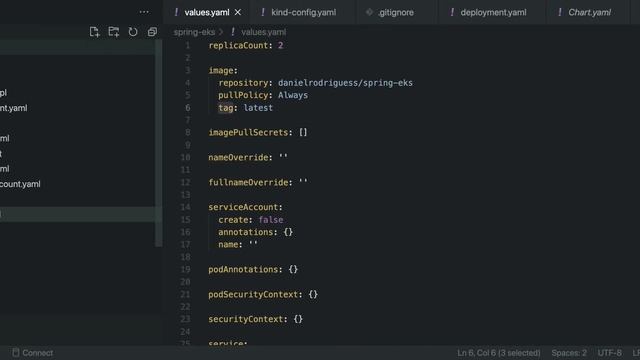Select the file ending in nt.yaml in explorer
The height and width of the screenshot is (360, 640).
point(13,108)
